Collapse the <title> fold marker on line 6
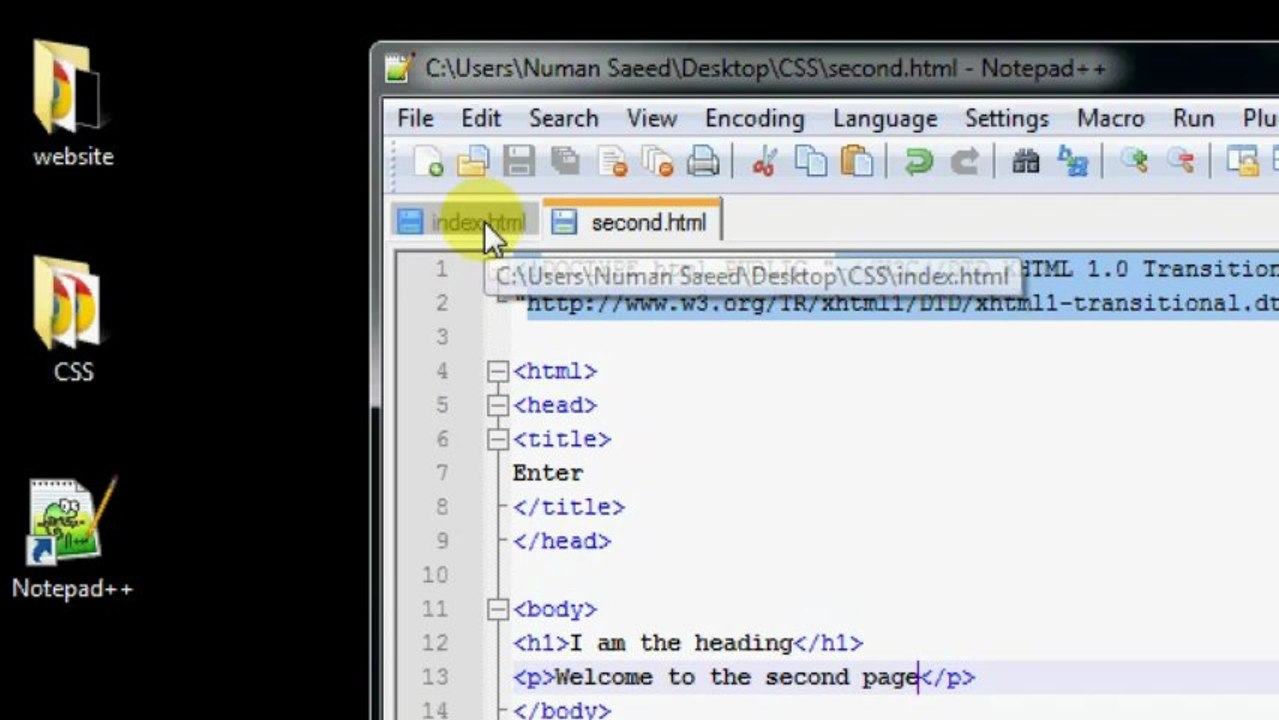This screenshot has height=720, width=1279. tap(498, 439)
